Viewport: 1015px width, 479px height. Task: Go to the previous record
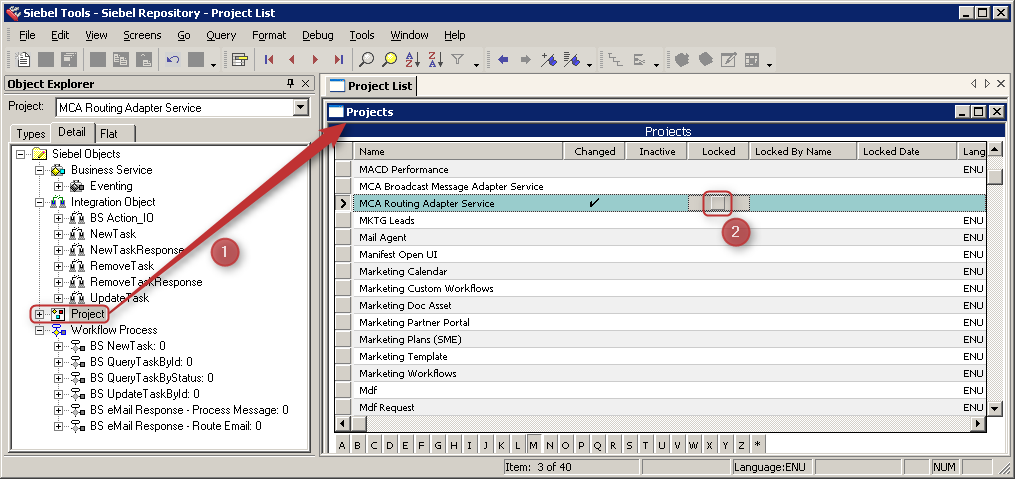tap(292, 60)
